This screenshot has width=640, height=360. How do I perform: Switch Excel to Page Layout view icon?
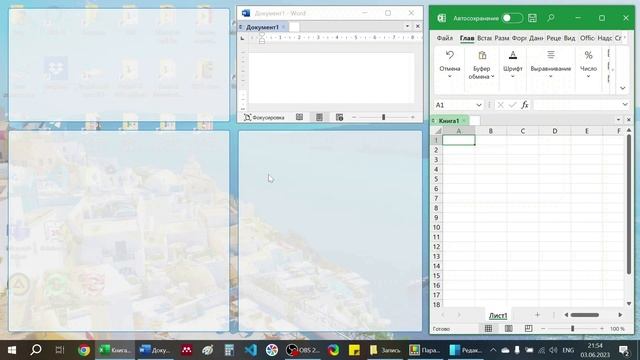tap(509, 329)
